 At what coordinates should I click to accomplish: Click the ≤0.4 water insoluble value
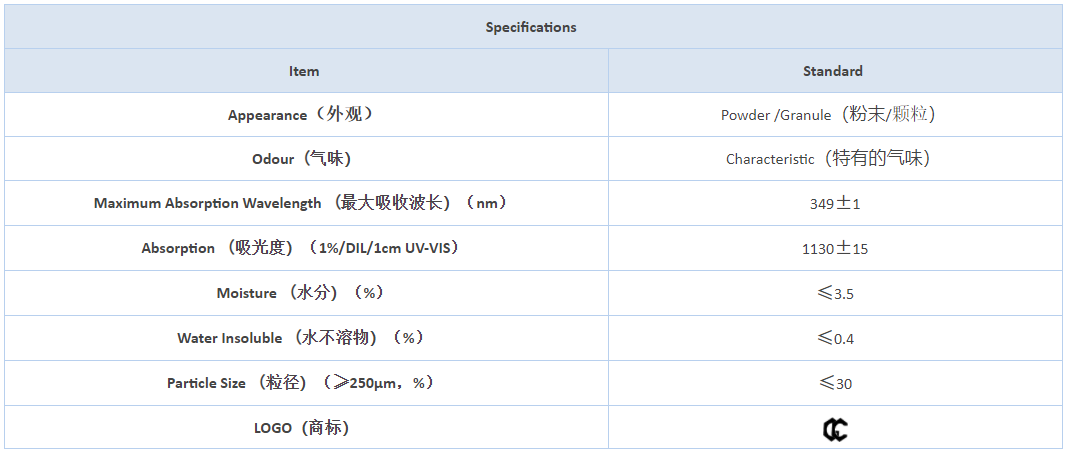click(835, 339)
